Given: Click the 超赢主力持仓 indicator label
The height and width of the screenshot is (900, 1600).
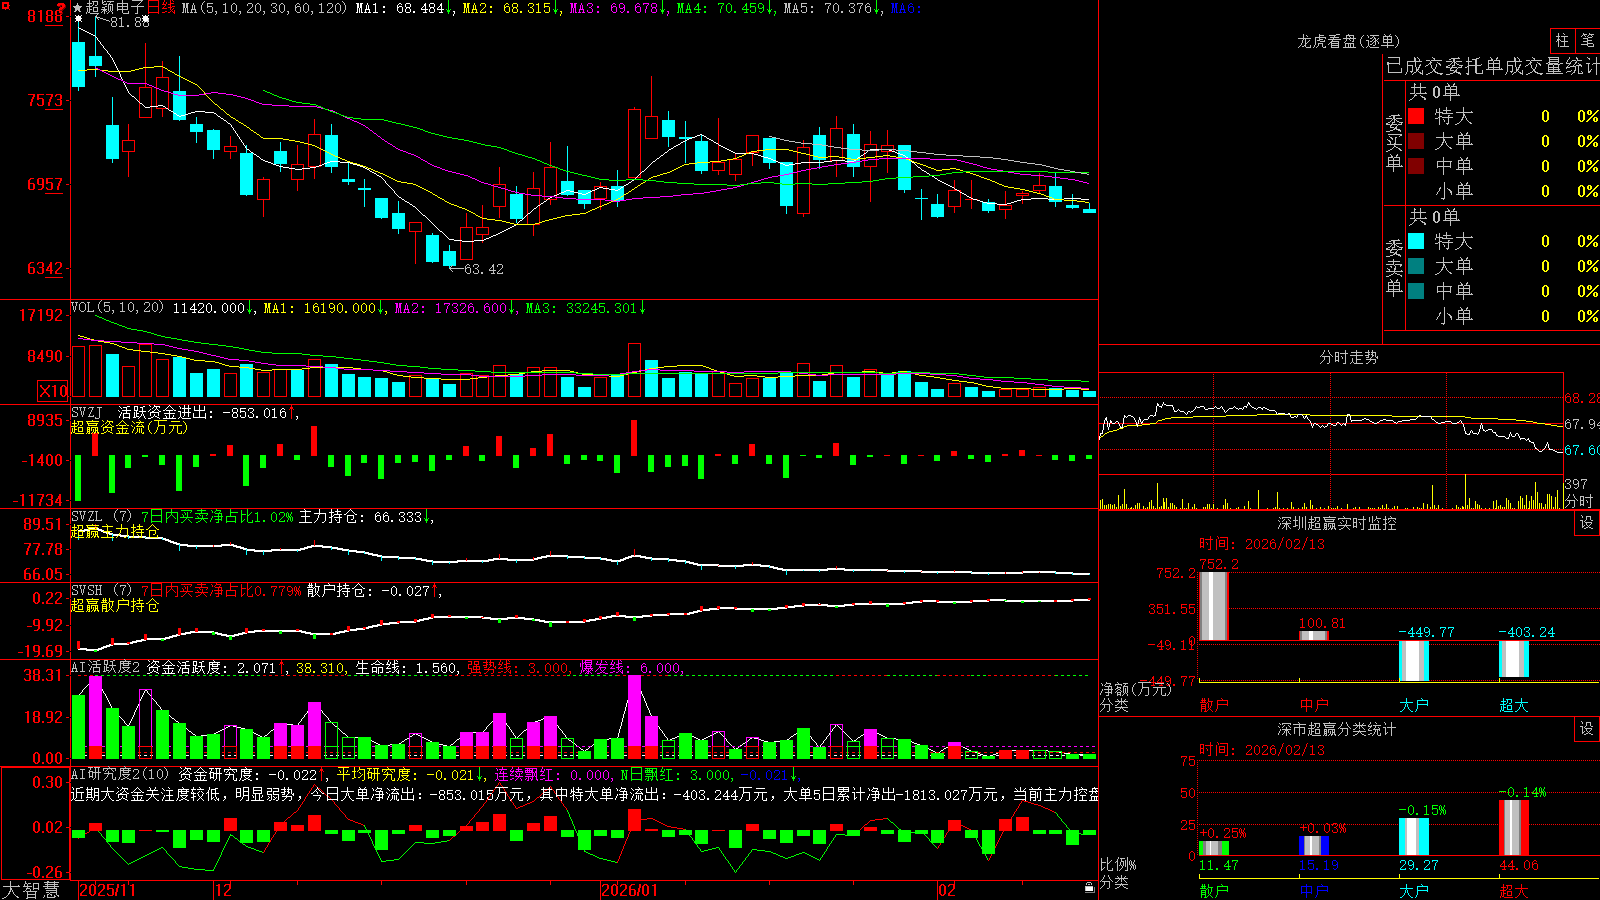Looking at the screenshot, I should click(x=115, y=531).
